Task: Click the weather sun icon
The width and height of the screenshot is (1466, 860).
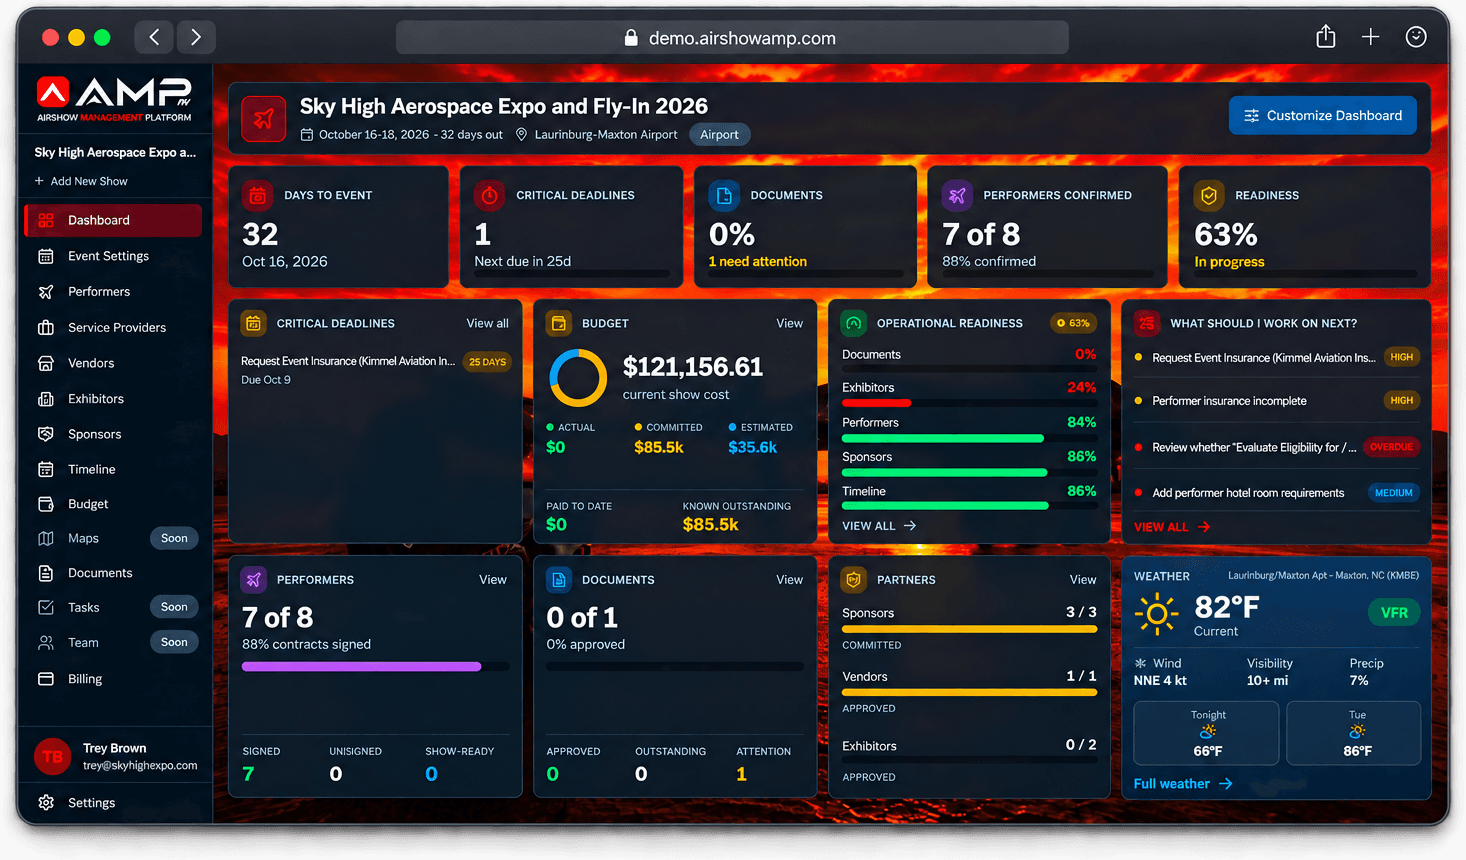Action: [1157, 613]
